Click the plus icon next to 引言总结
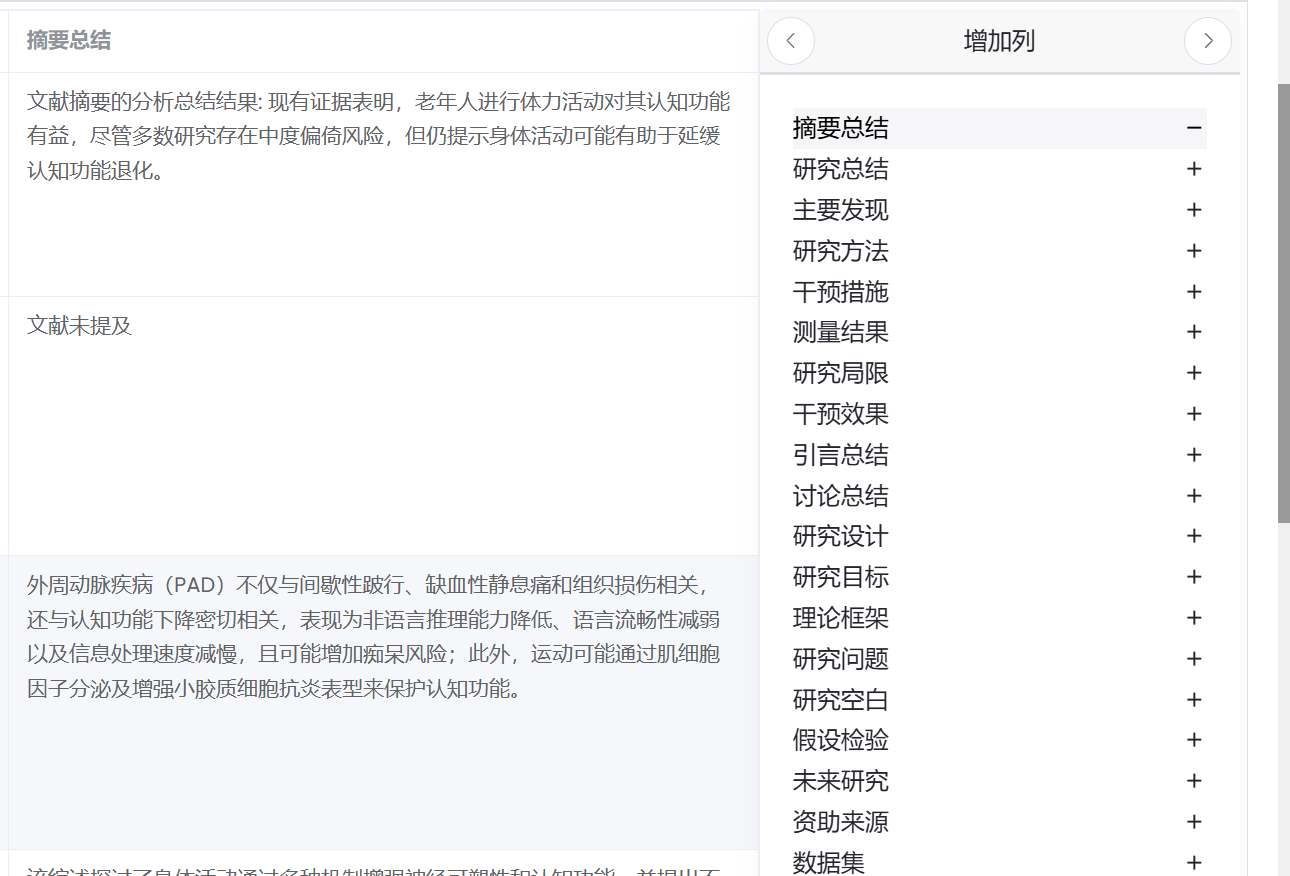The image size is (1290, 876). 1194,455
